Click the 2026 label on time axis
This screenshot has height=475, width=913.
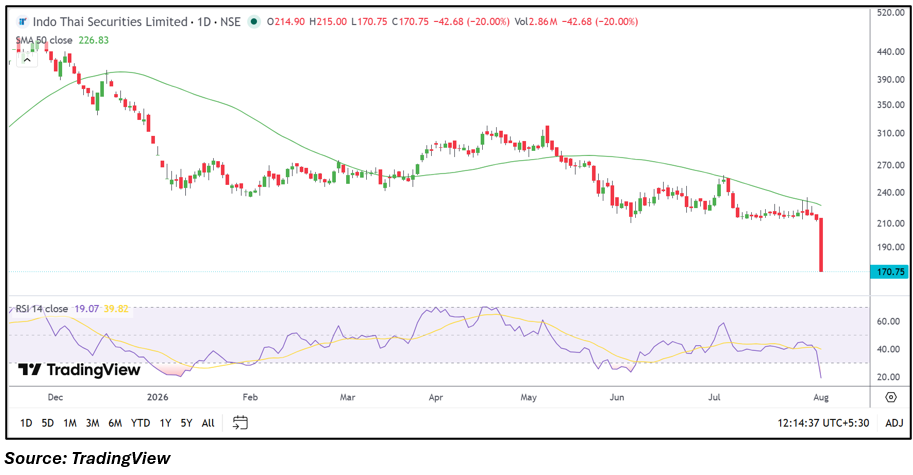point(157,397)
